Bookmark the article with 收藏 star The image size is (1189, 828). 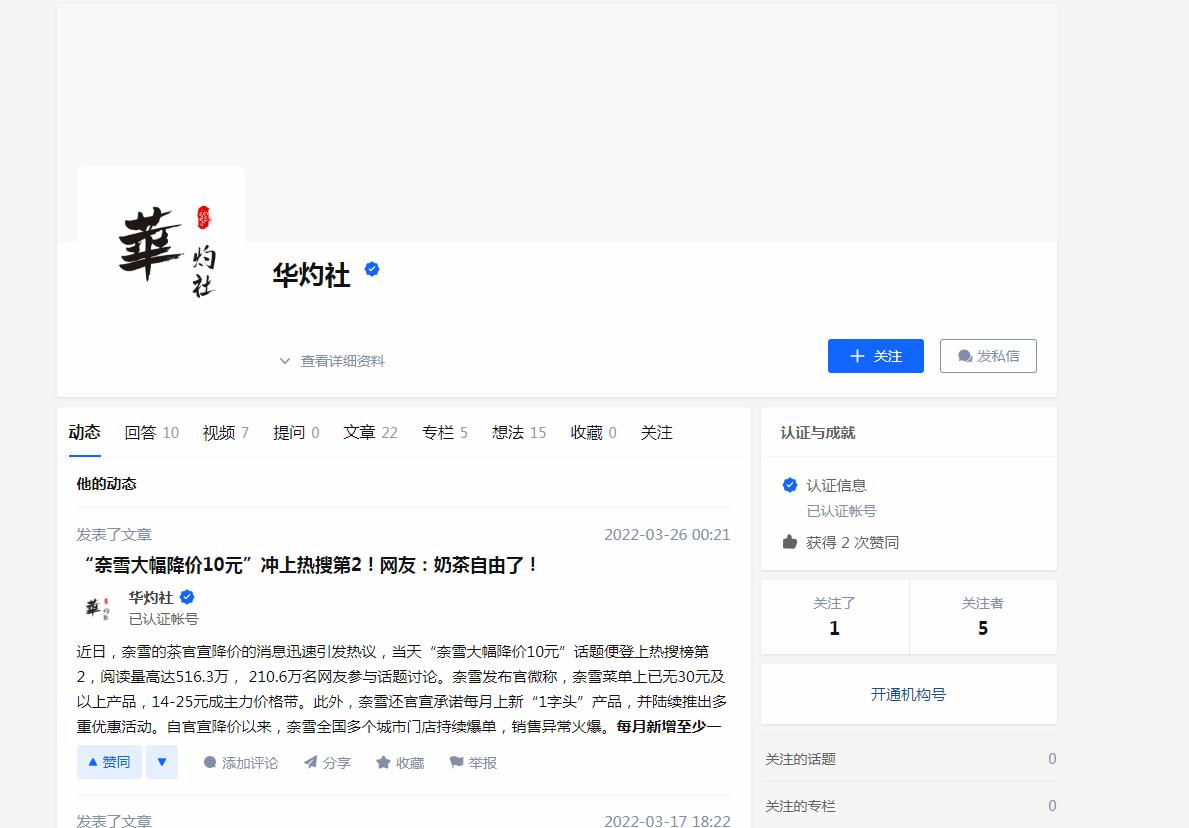(x=400, y=763)
